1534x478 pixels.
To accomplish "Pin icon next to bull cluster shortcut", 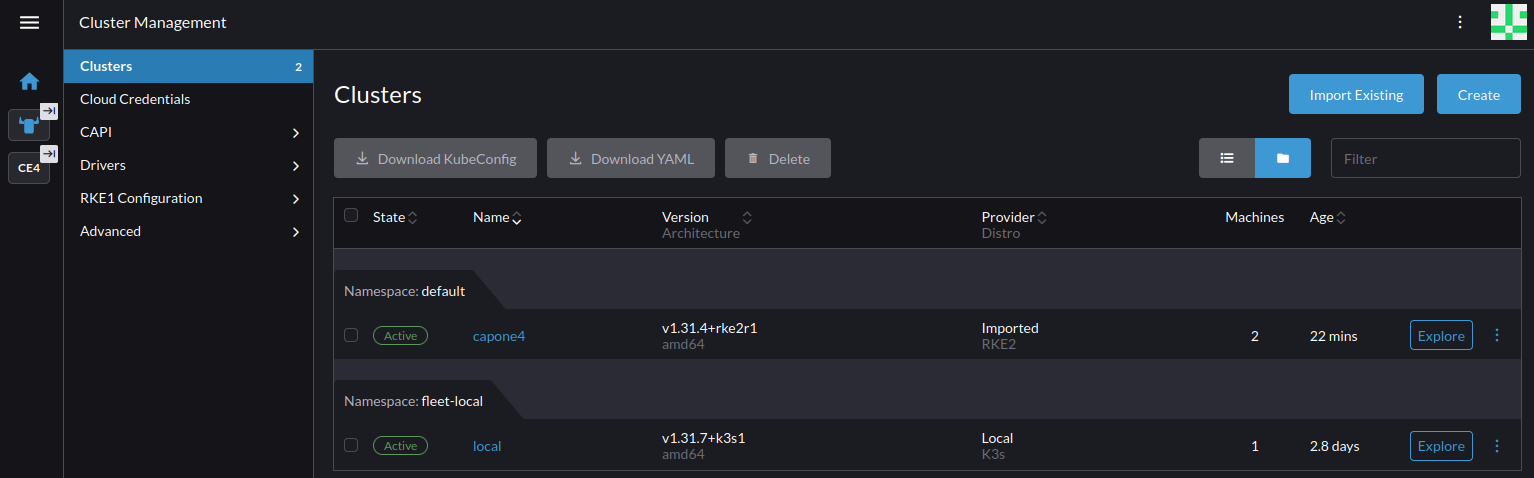I will (x=49, y=111).
